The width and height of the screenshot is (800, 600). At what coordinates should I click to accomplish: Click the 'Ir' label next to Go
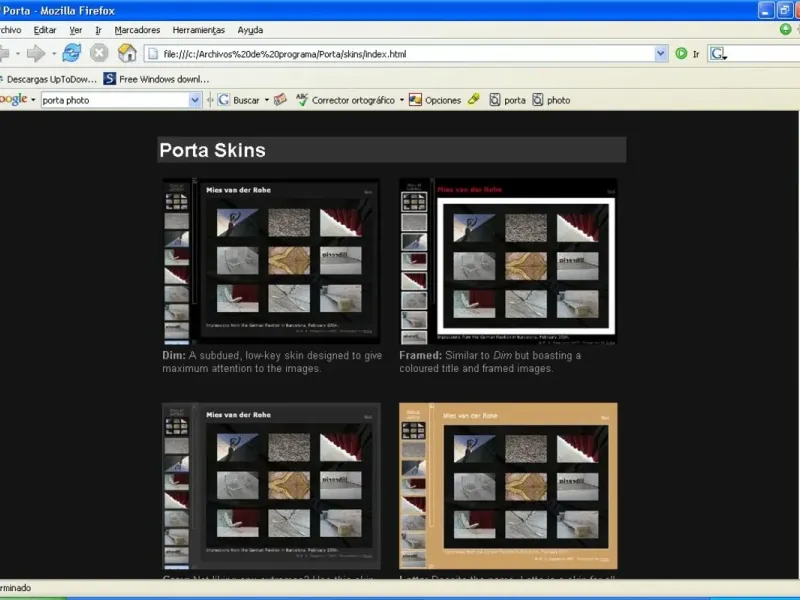695,54
